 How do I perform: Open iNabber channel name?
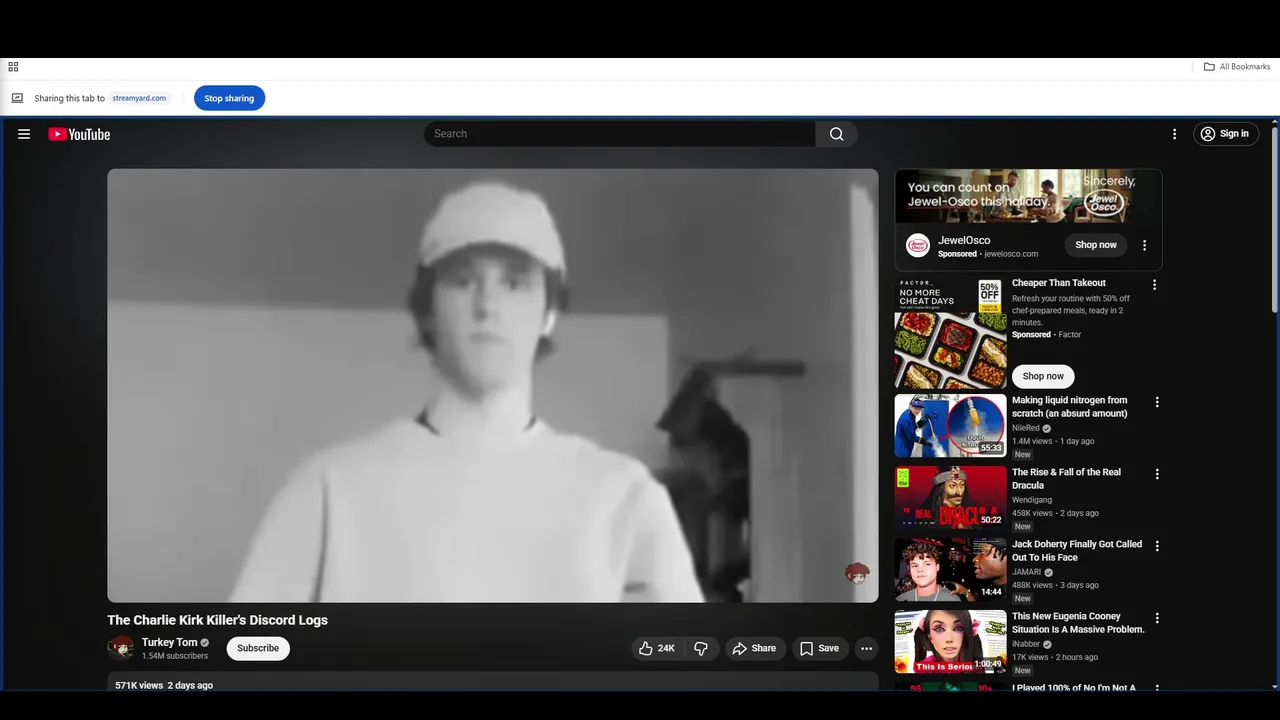click(1026, 644)
